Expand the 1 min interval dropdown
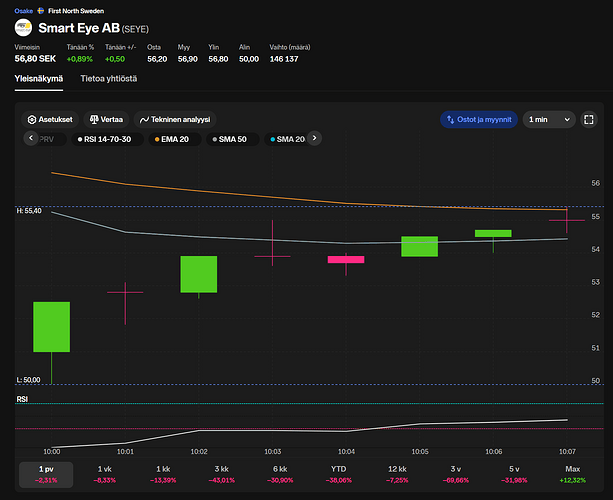The height and width of the screenshot is (500, 613). point(549,120)
